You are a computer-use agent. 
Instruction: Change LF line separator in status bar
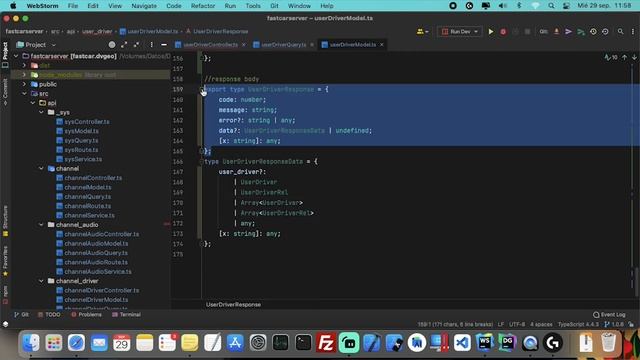[x=500, y=324]
